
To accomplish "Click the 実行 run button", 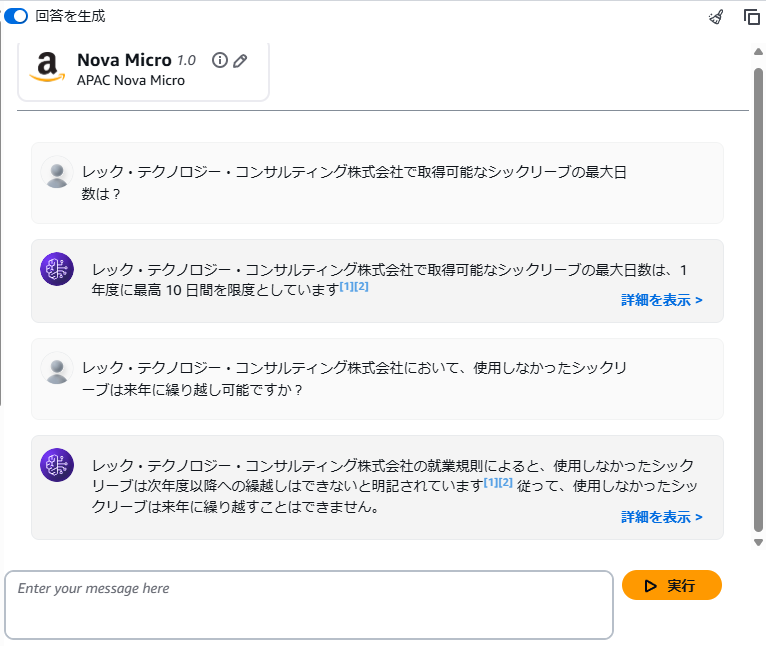I will click(x=672, y=585).
